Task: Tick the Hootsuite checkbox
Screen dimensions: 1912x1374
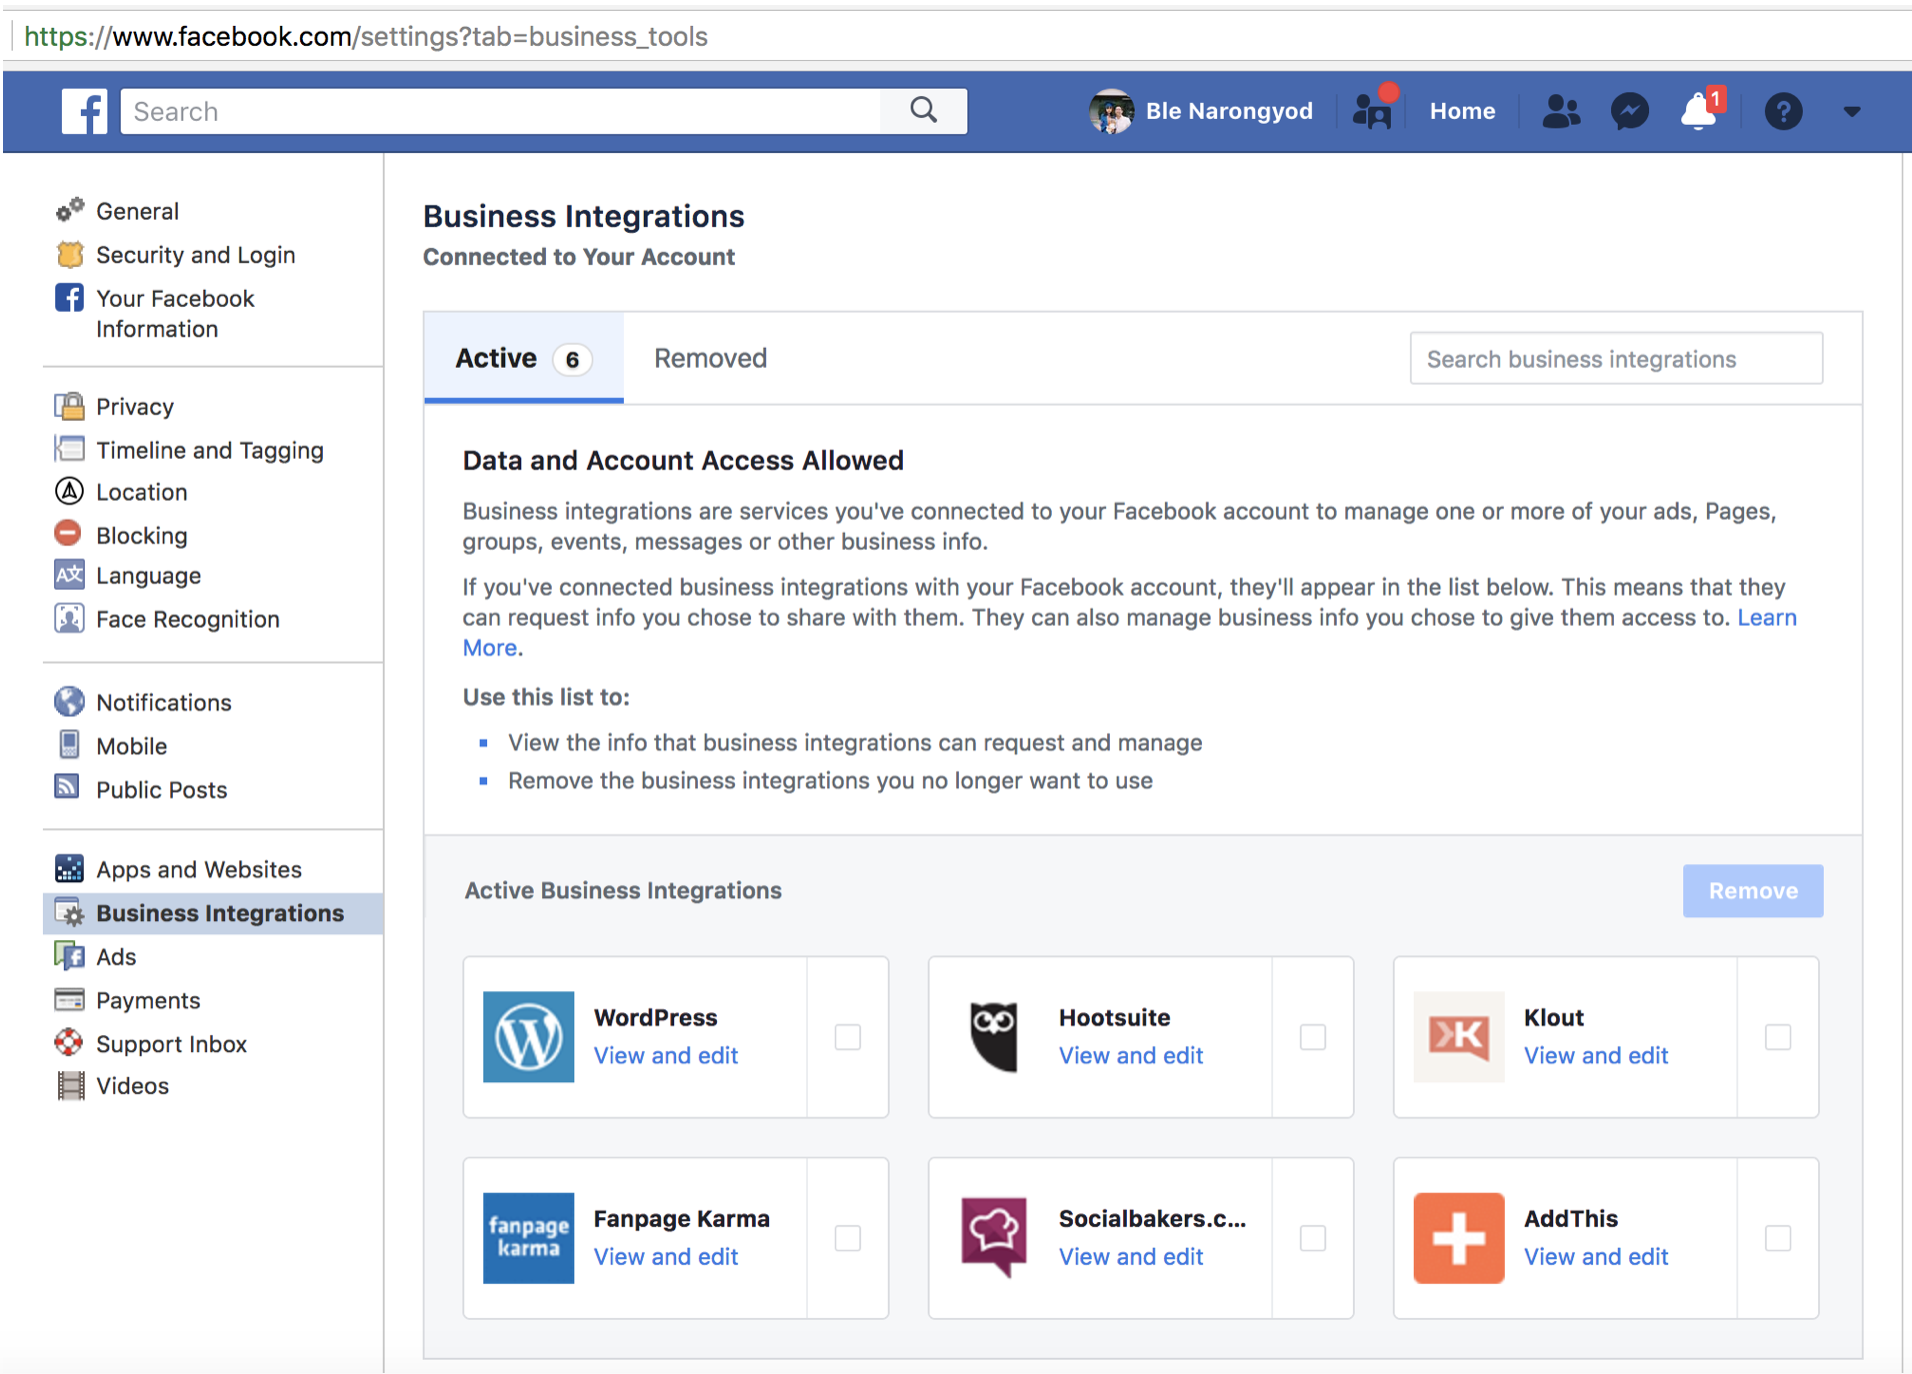Action: pos(1313,1037)
